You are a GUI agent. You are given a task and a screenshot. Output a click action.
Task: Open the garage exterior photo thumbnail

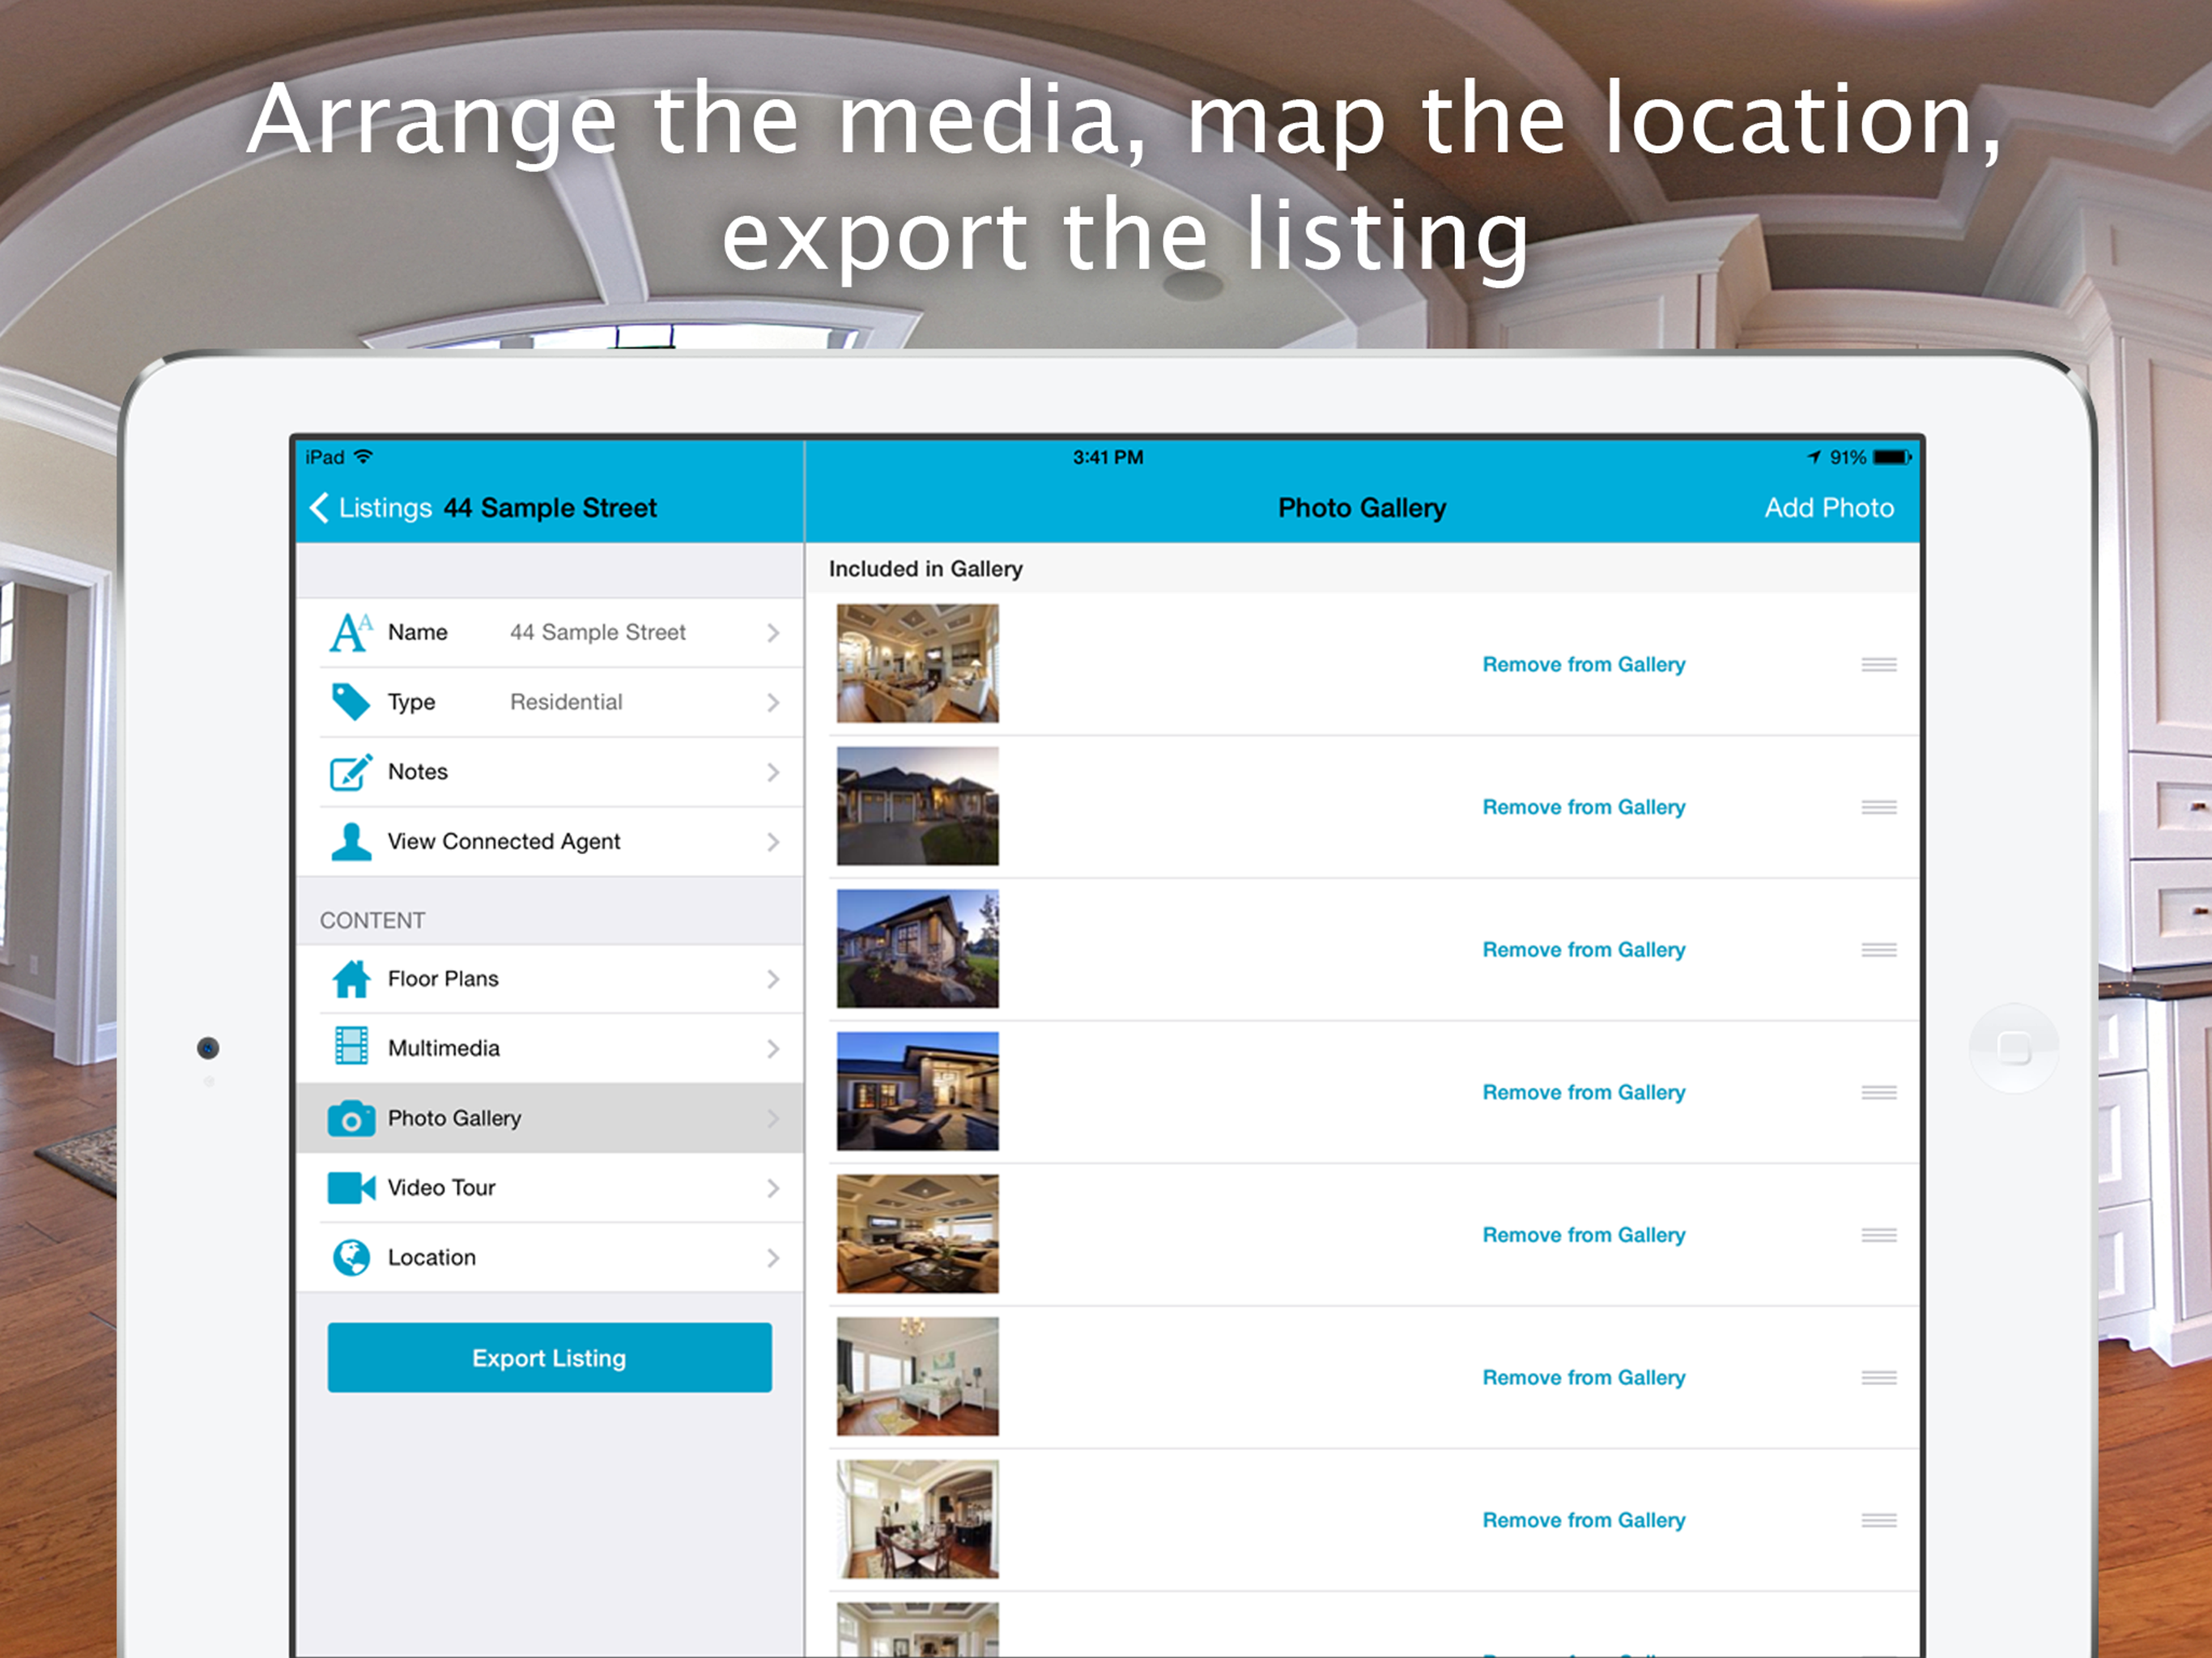click(x=918, y=806)
